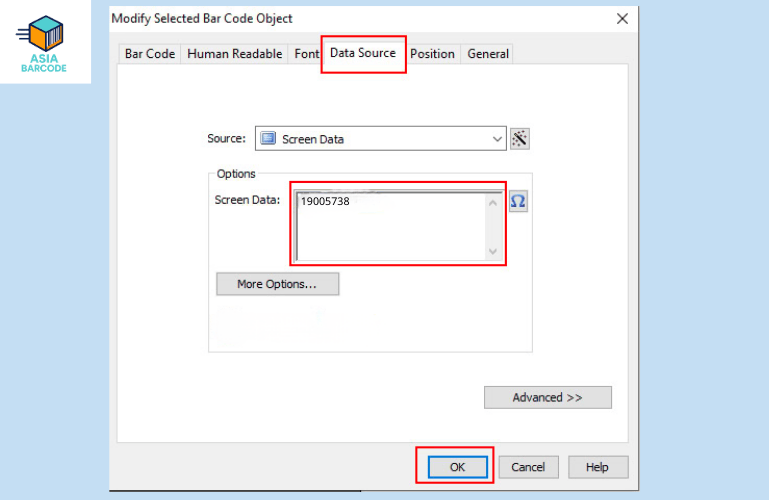Click the Screen Data scroll down arrow
The height and width of the screenshot is (500, 769).
coord(492,251)
